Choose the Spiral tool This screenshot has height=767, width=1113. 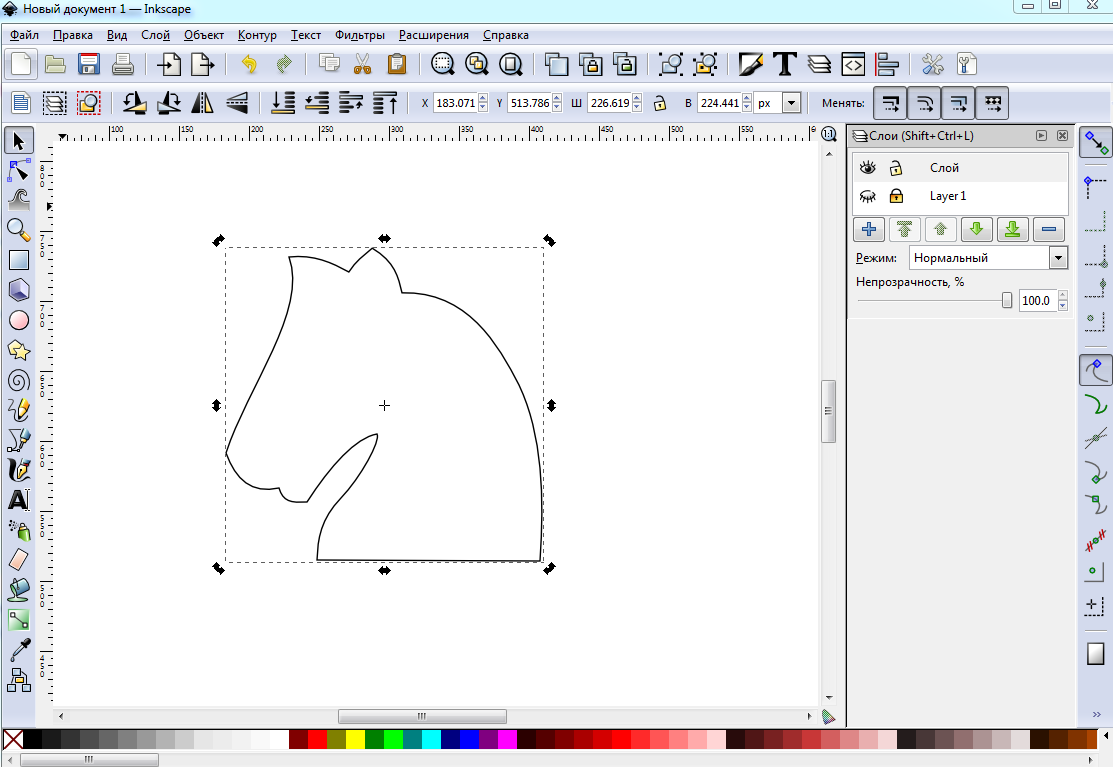coord(19,380)
